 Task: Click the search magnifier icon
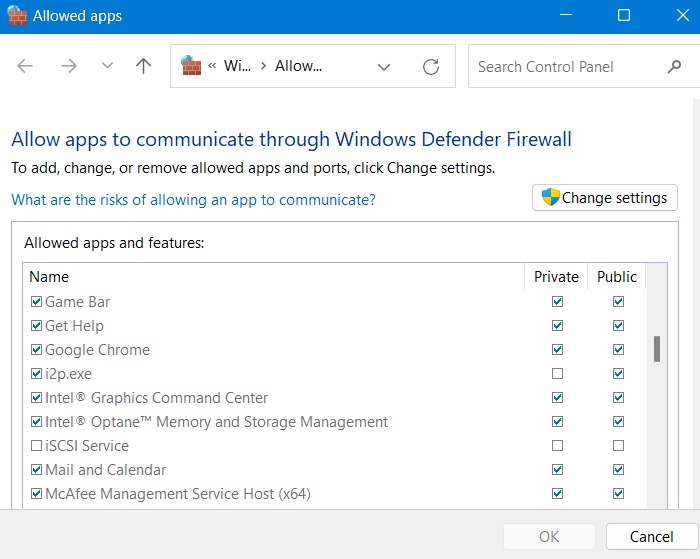pos(674,67)
